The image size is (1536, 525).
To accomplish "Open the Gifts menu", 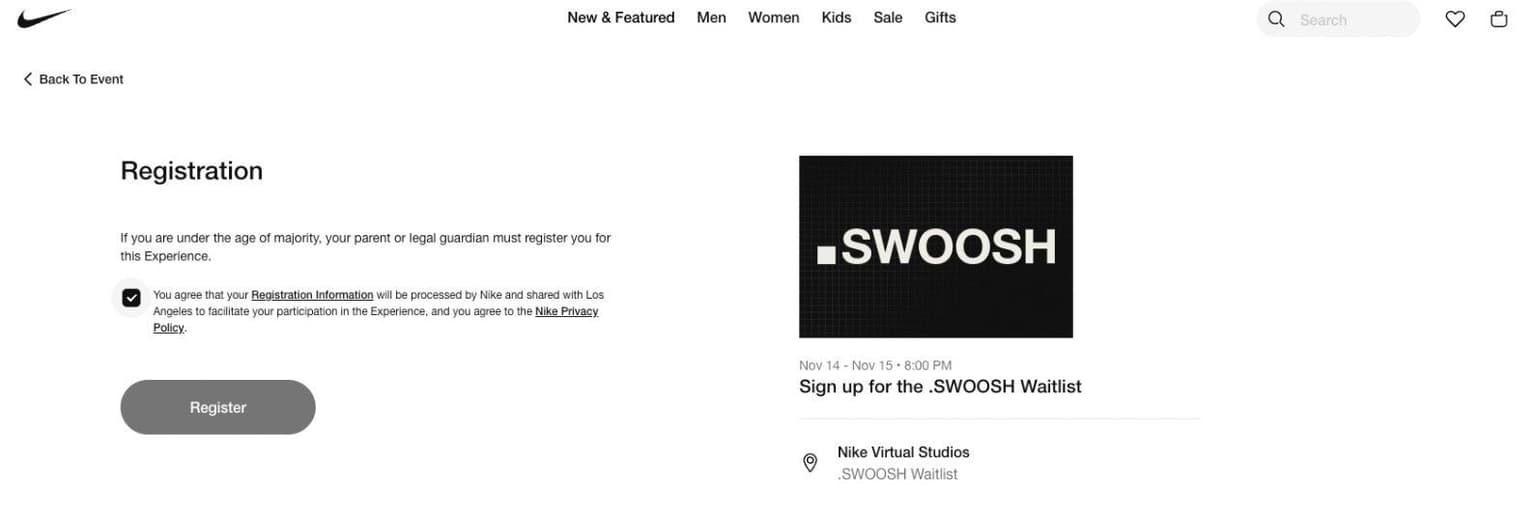I will pyautogui.click(x=940, y=17).
